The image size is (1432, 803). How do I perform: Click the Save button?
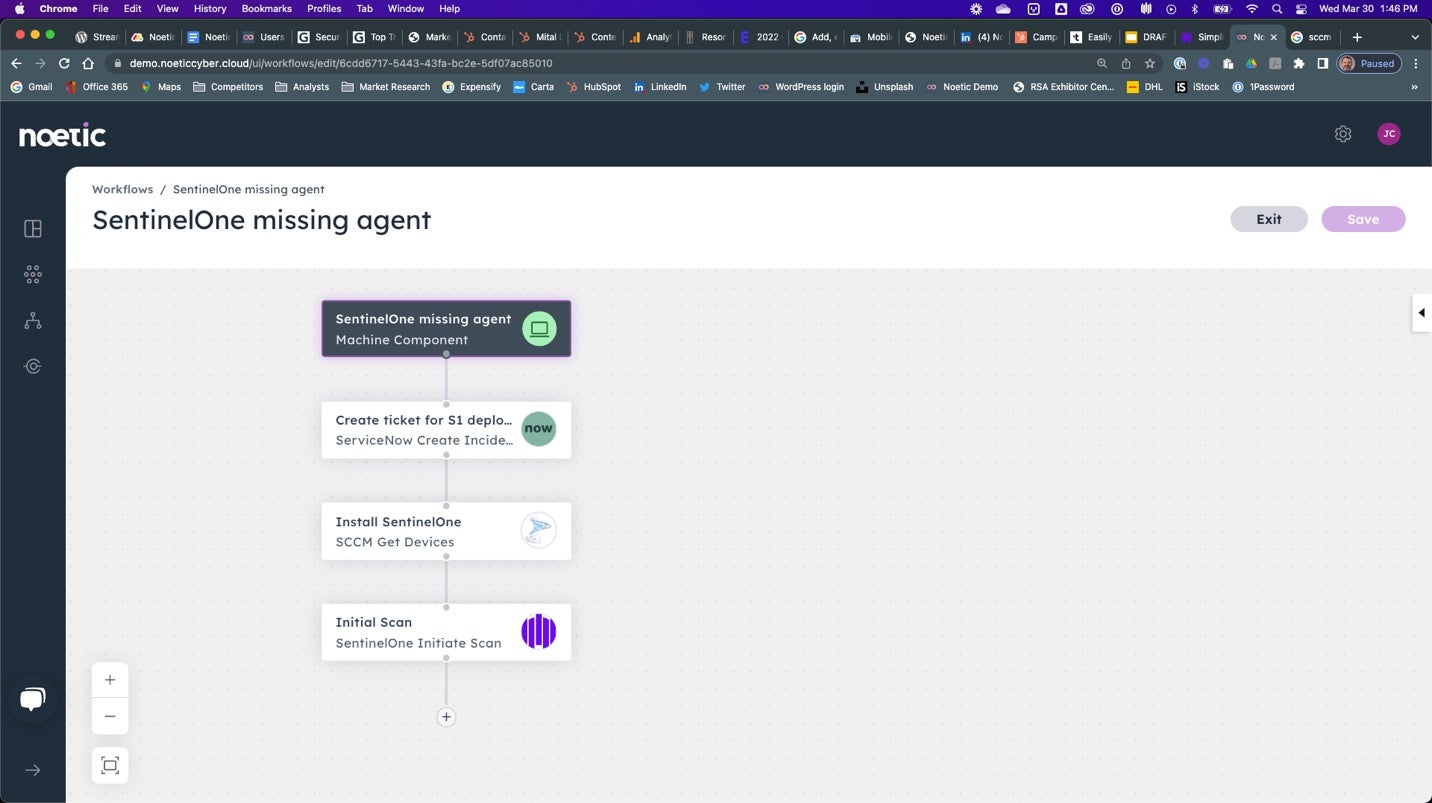1362,219
